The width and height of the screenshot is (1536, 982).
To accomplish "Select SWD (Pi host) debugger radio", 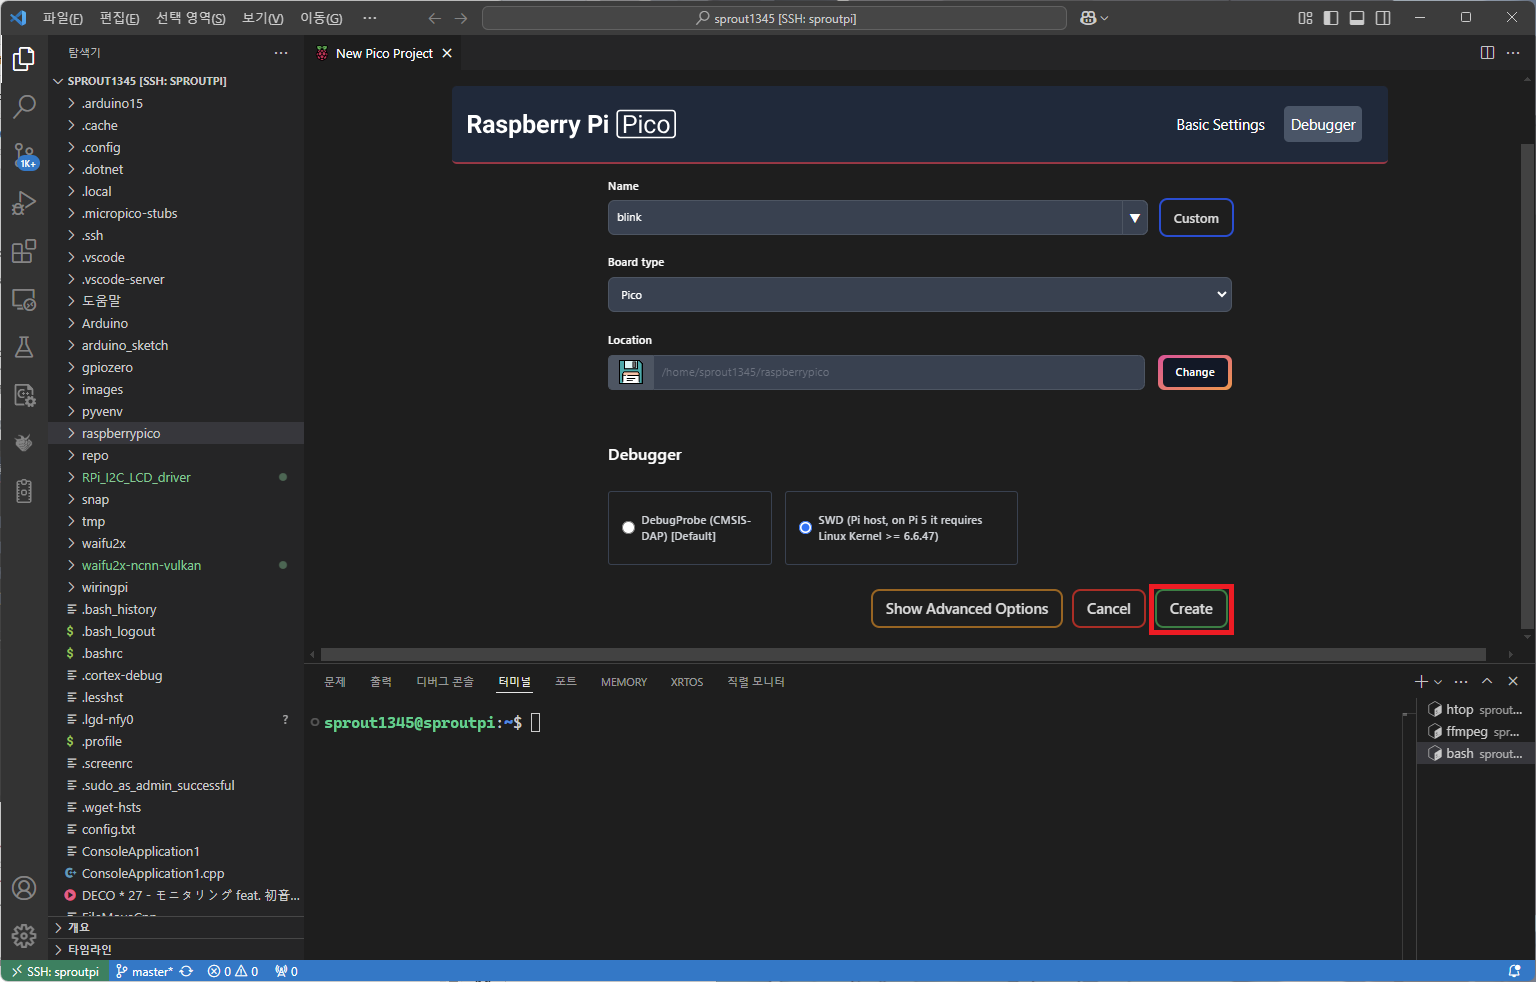I will click(x=805, y=528).
